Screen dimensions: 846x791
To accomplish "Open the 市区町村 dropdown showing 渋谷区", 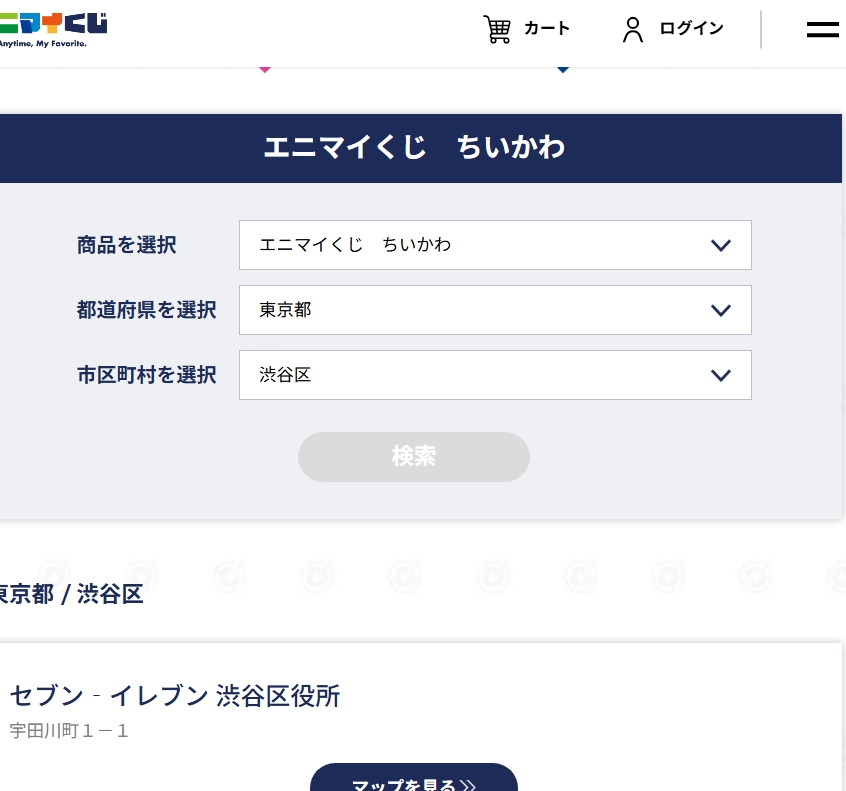I will click(480, 375).
